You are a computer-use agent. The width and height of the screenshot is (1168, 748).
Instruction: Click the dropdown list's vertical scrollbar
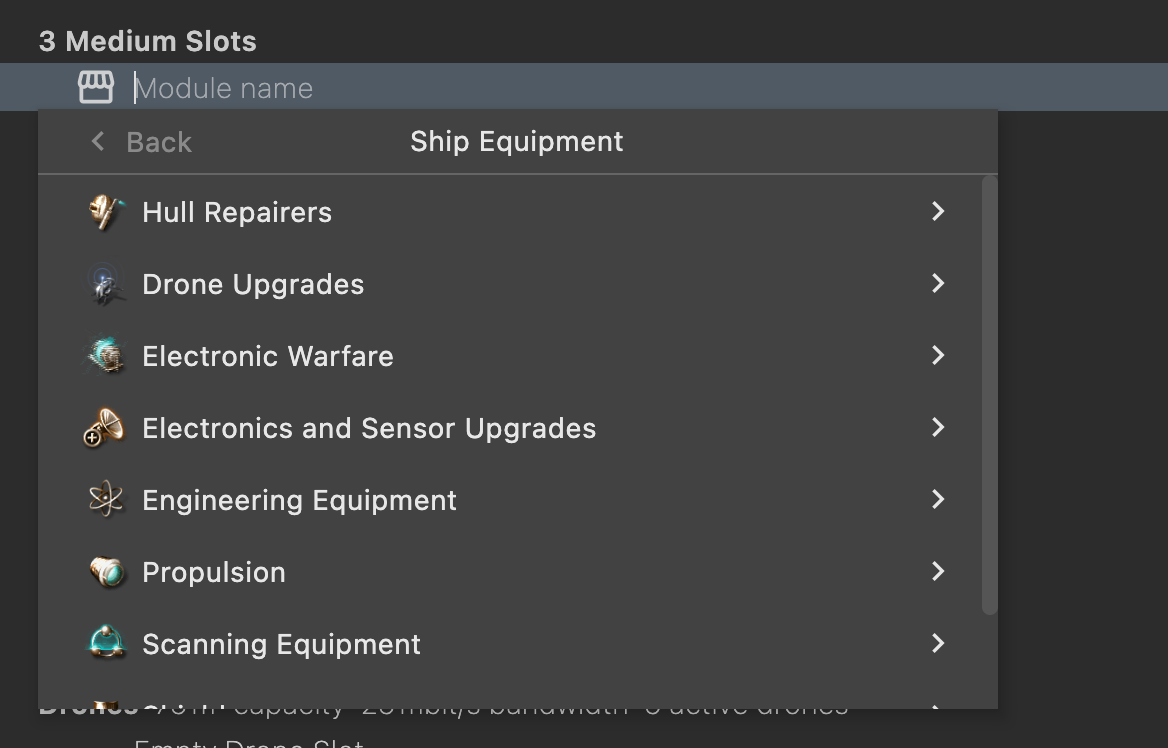click(x=989, y=395)
